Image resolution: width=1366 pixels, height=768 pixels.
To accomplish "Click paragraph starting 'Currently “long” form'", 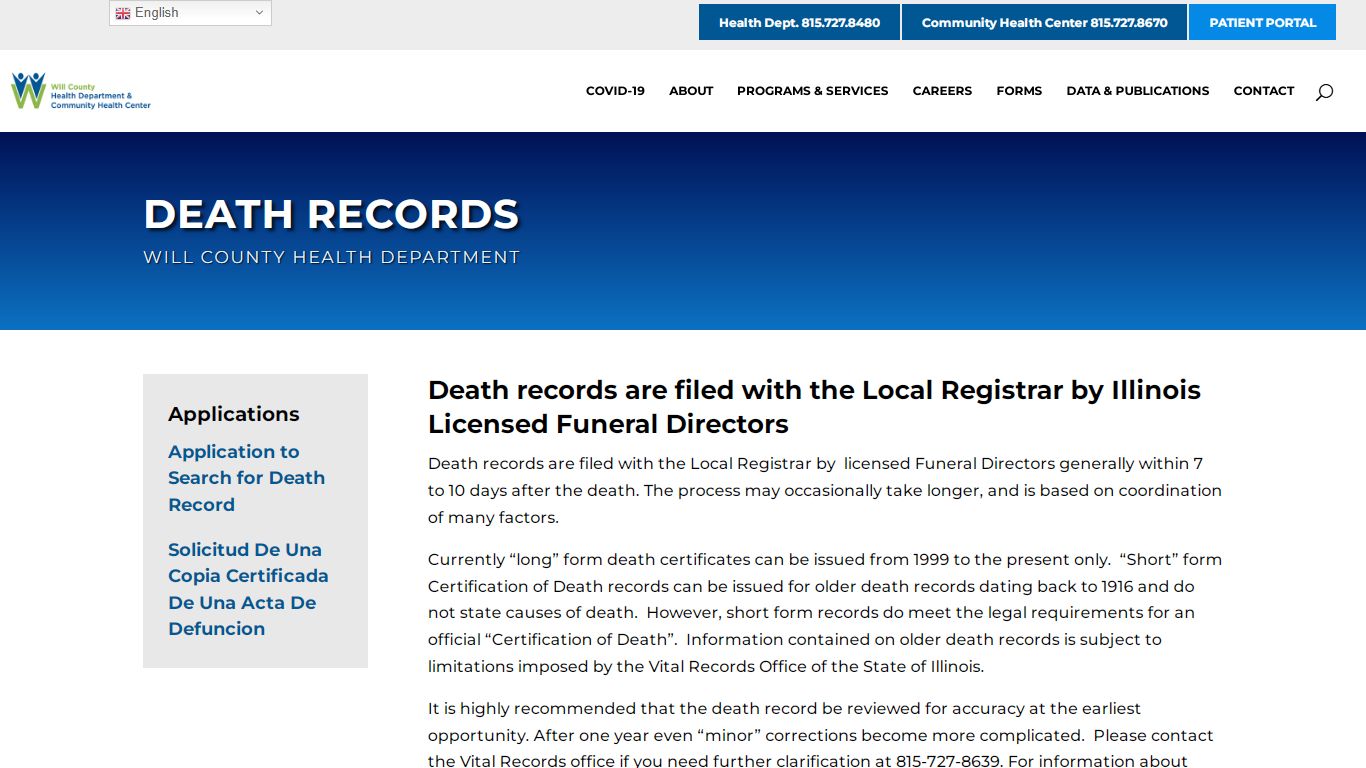I will pos(825,613).
